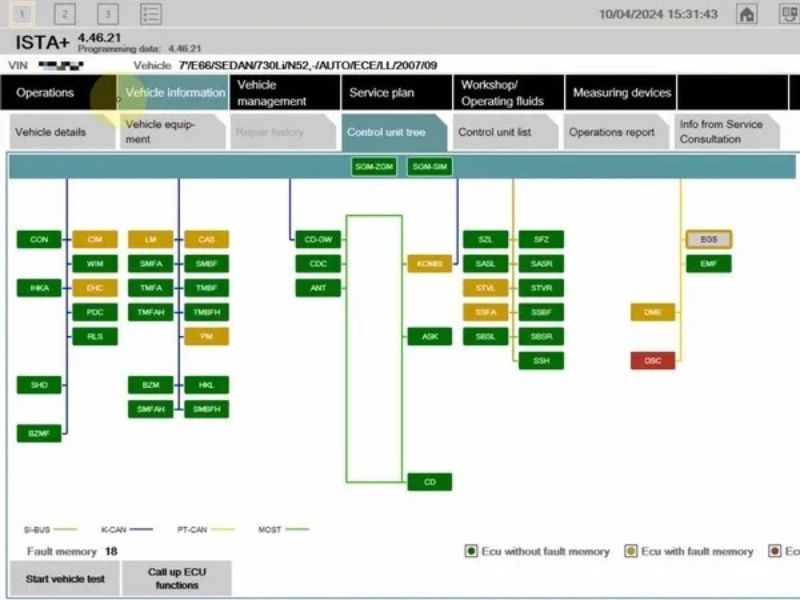Screen dimensions: 800x600
Task: Select the SGM-ZGM gateway node
Action: tap(374, 167)
